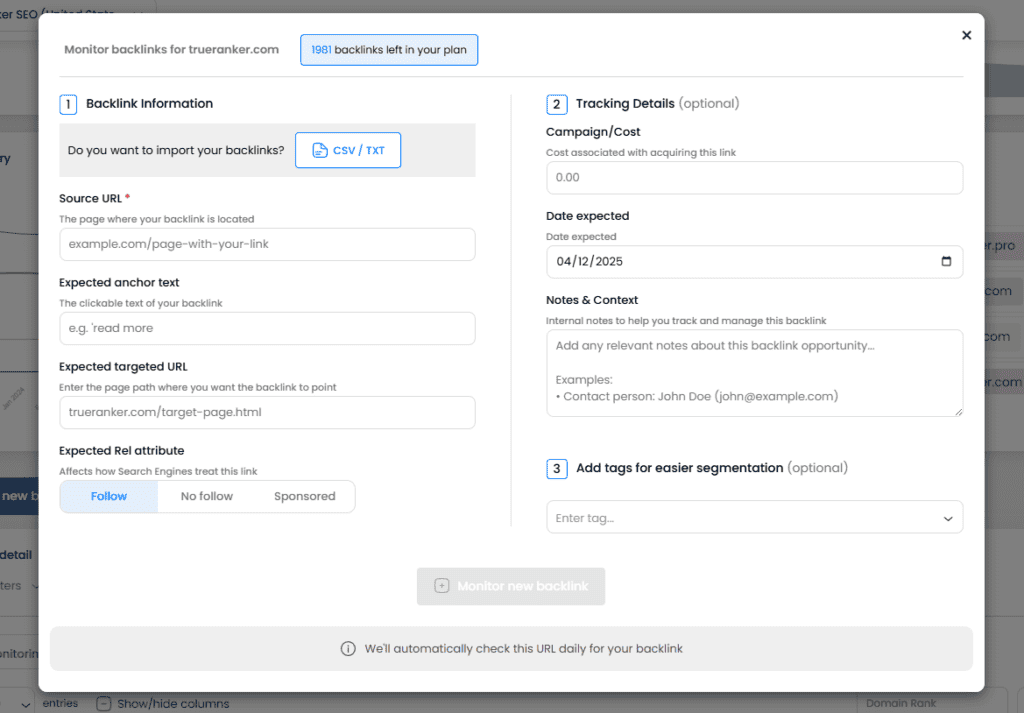Click the info icon in the daily check notice
This screenshot has width=1024, height=713.
coord(348,649)
